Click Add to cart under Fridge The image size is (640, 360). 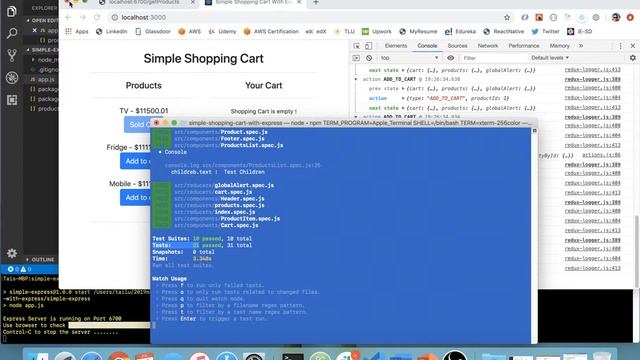click(x=136, y=161)
